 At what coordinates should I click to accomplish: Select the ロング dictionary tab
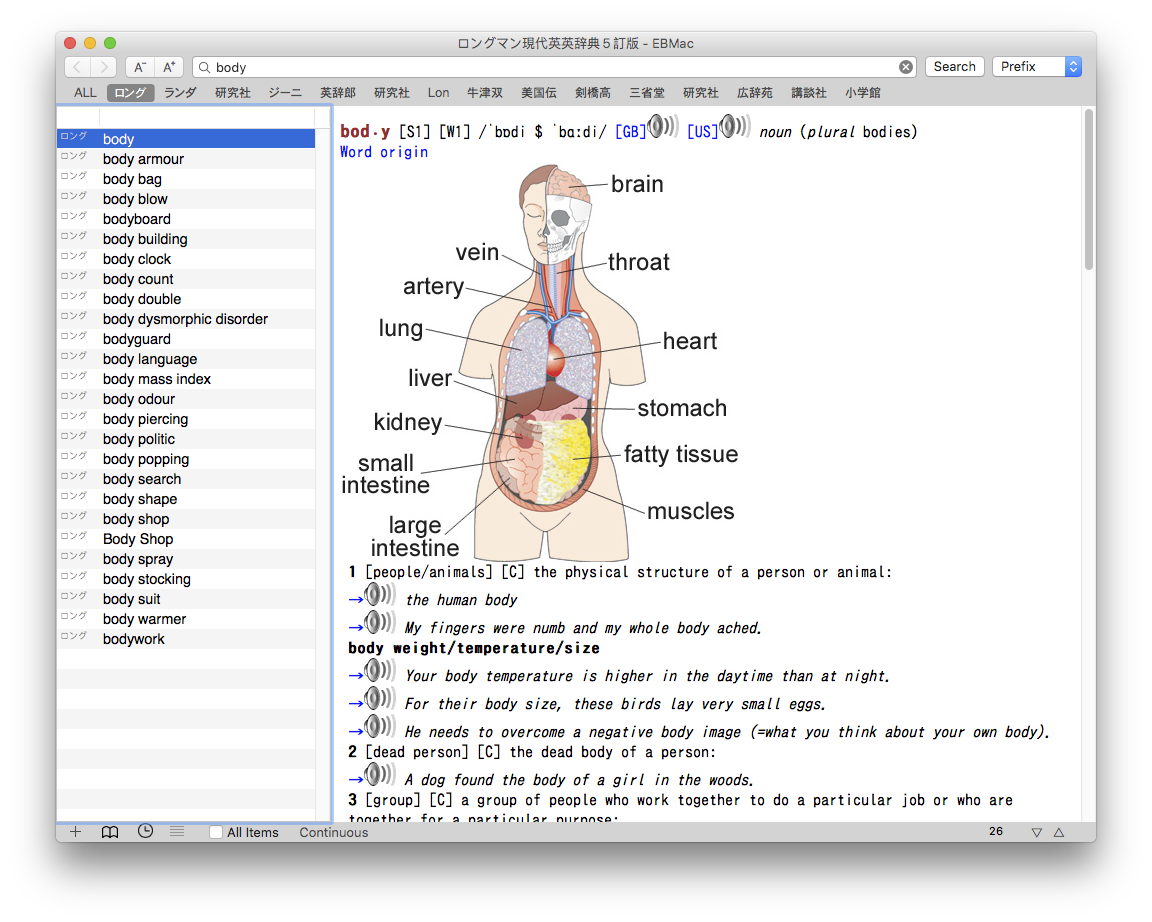point(131,93)
